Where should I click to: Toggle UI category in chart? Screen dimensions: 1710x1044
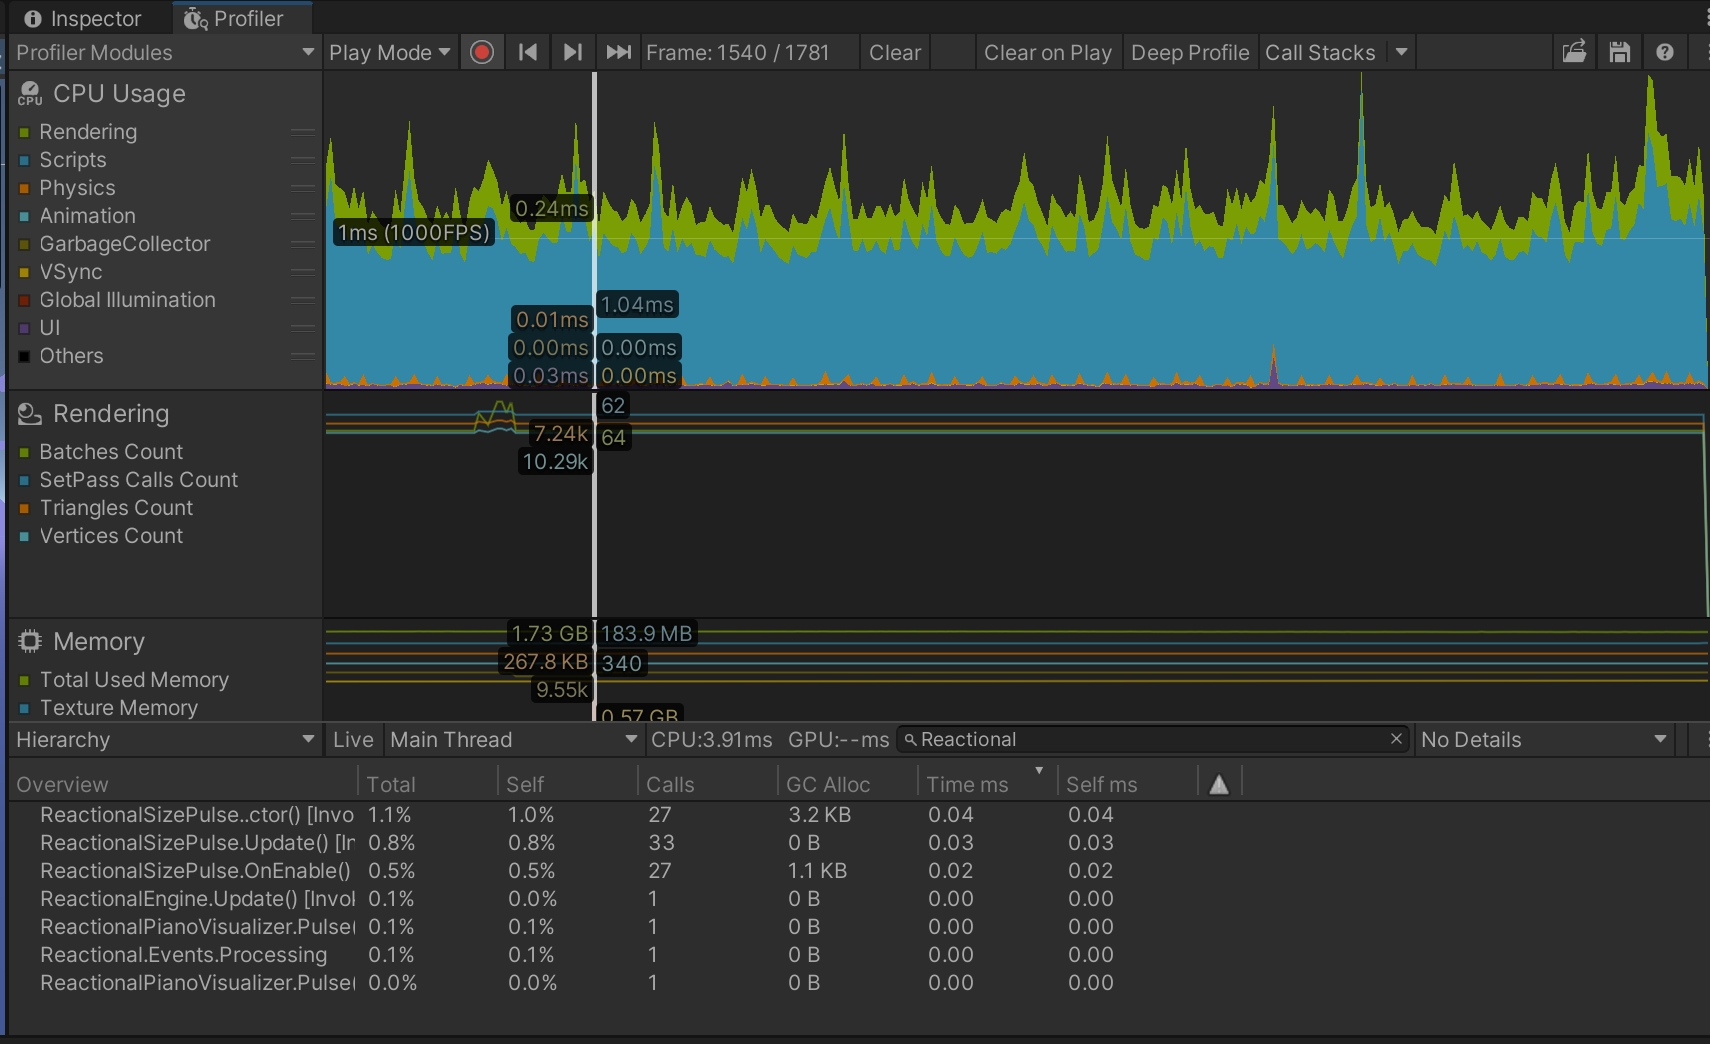coord(24,328)
